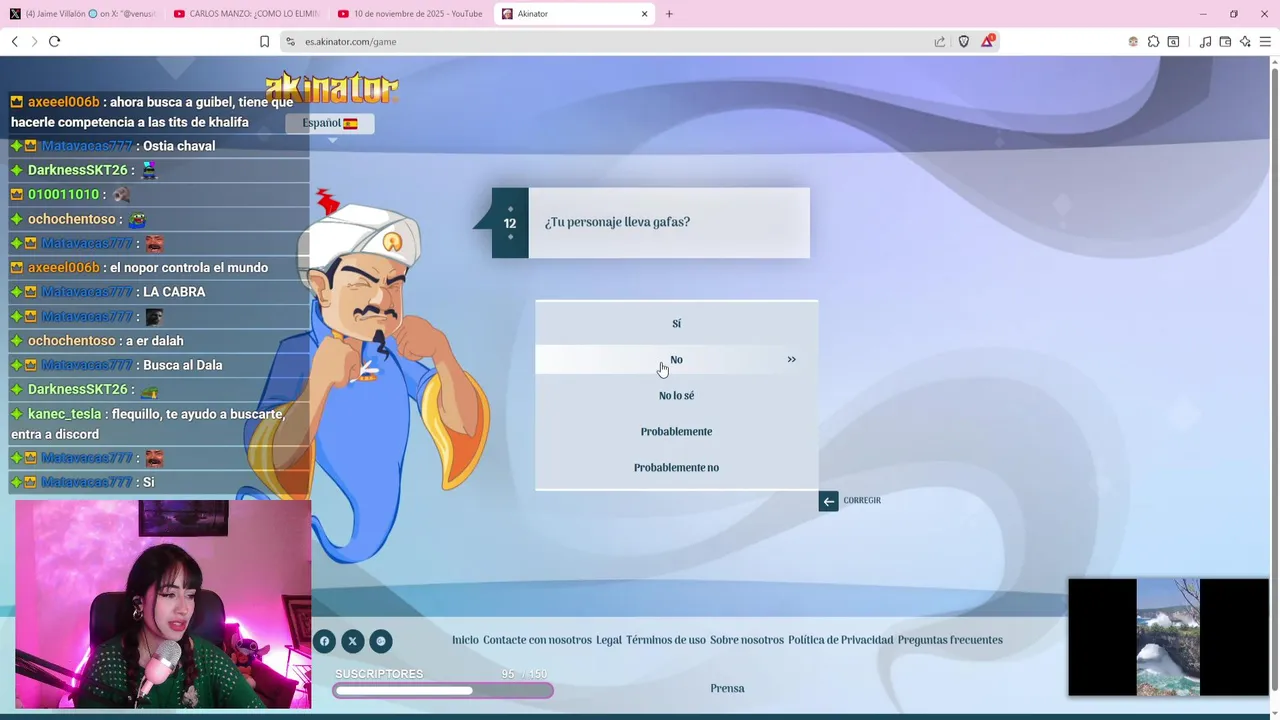The height and width of the screenshot is (720, 1280).
Task: Open the music note playlist icon
Action: [1205, 41]
